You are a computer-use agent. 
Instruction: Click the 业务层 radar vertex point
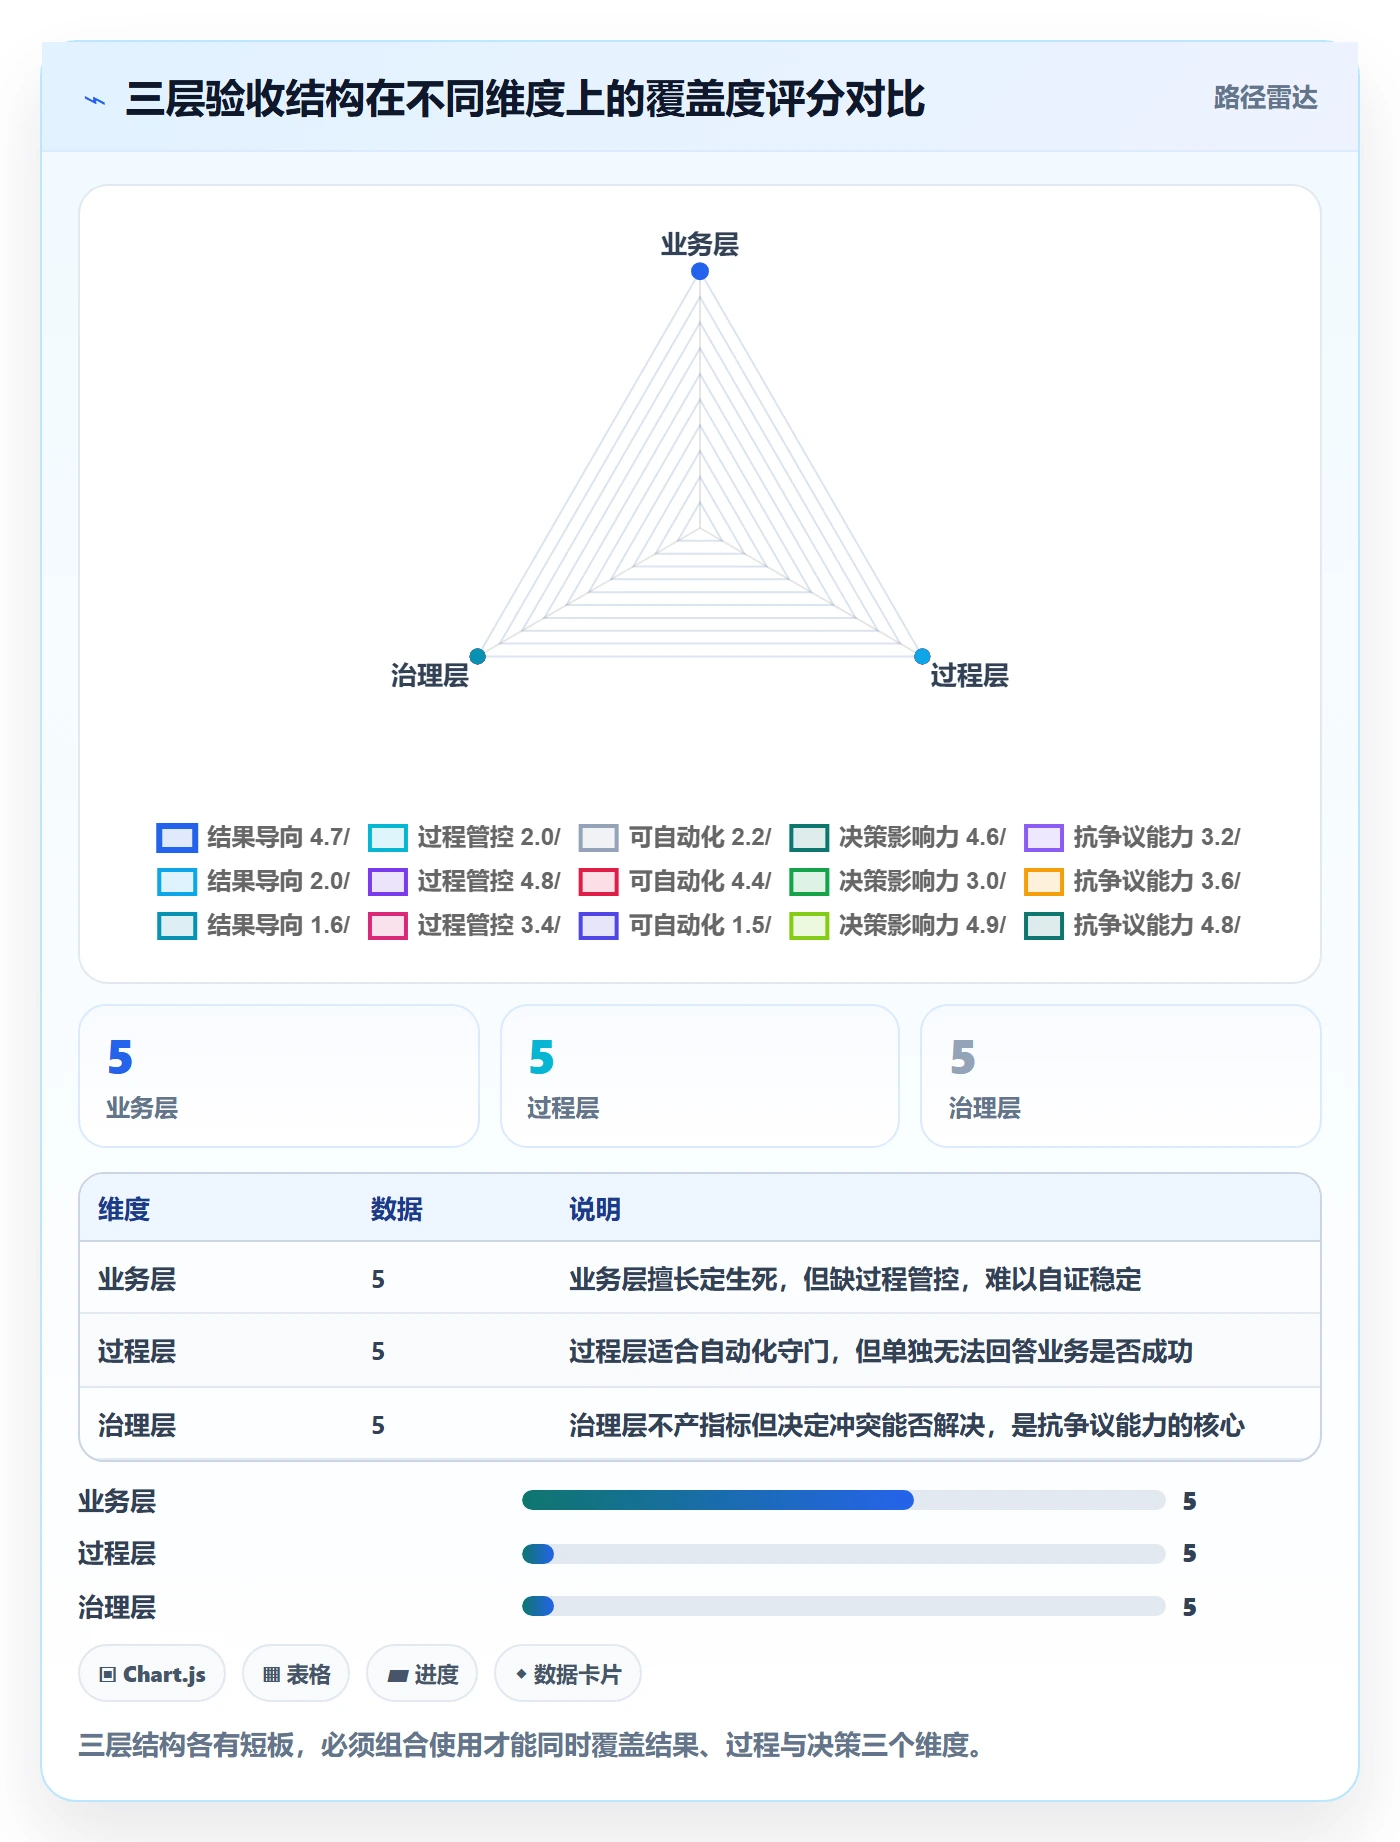(x=700, y=271)
